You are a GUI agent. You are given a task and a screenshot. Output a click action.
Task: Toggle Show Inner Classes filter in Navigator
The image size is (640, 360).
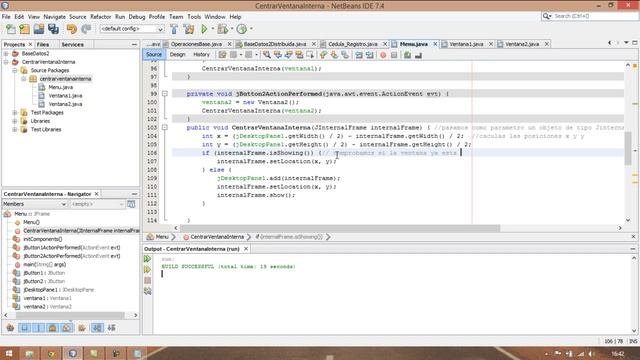(x=67, y=327)
